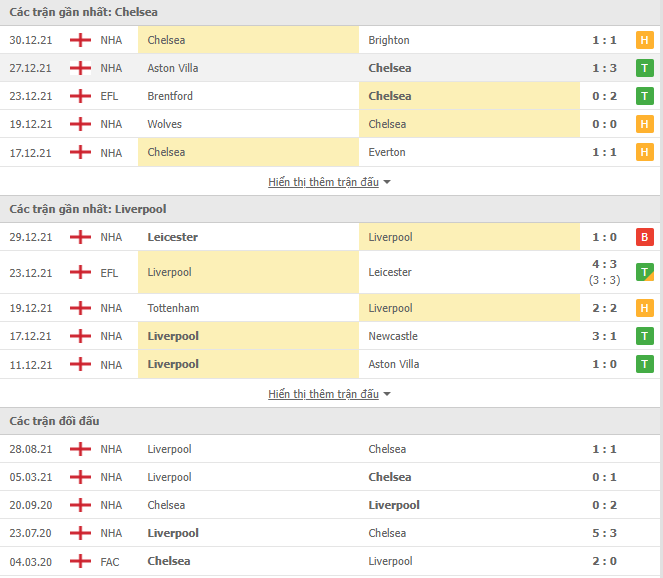This screenshot has height=578, width=663.
Task: Open the Liverpool vs Chelsea 5:3 score
Action: (604, 533)
